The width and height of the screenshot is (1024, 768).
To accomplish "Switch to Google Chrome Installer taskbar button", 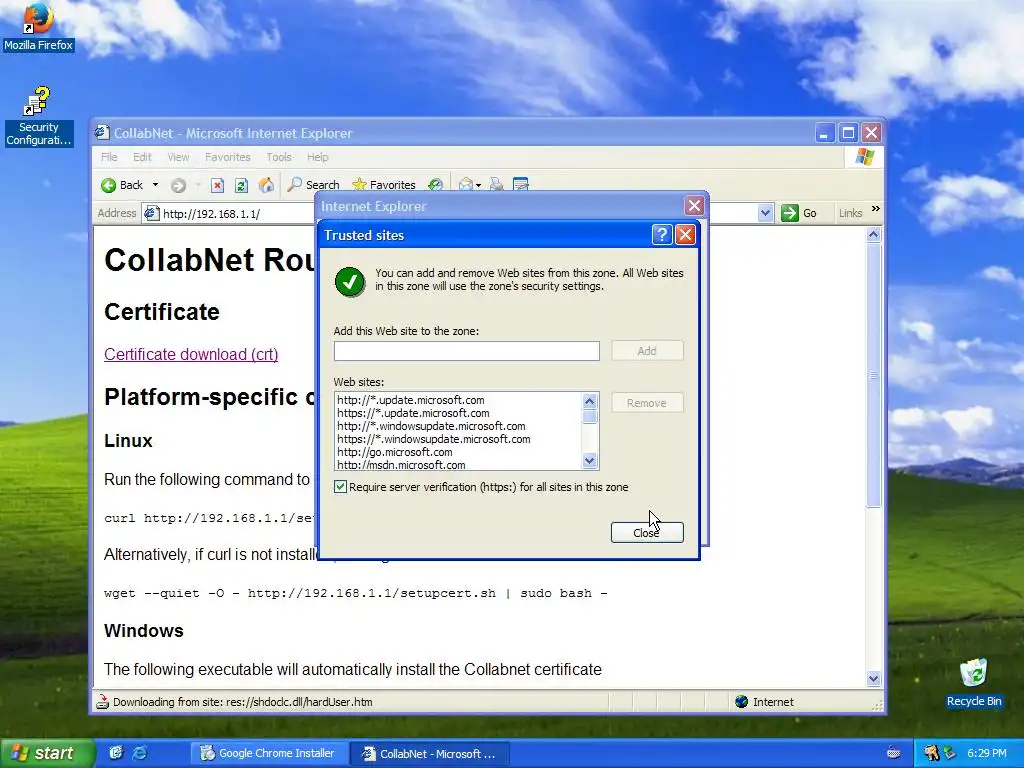I will click(x=268, y=753).
